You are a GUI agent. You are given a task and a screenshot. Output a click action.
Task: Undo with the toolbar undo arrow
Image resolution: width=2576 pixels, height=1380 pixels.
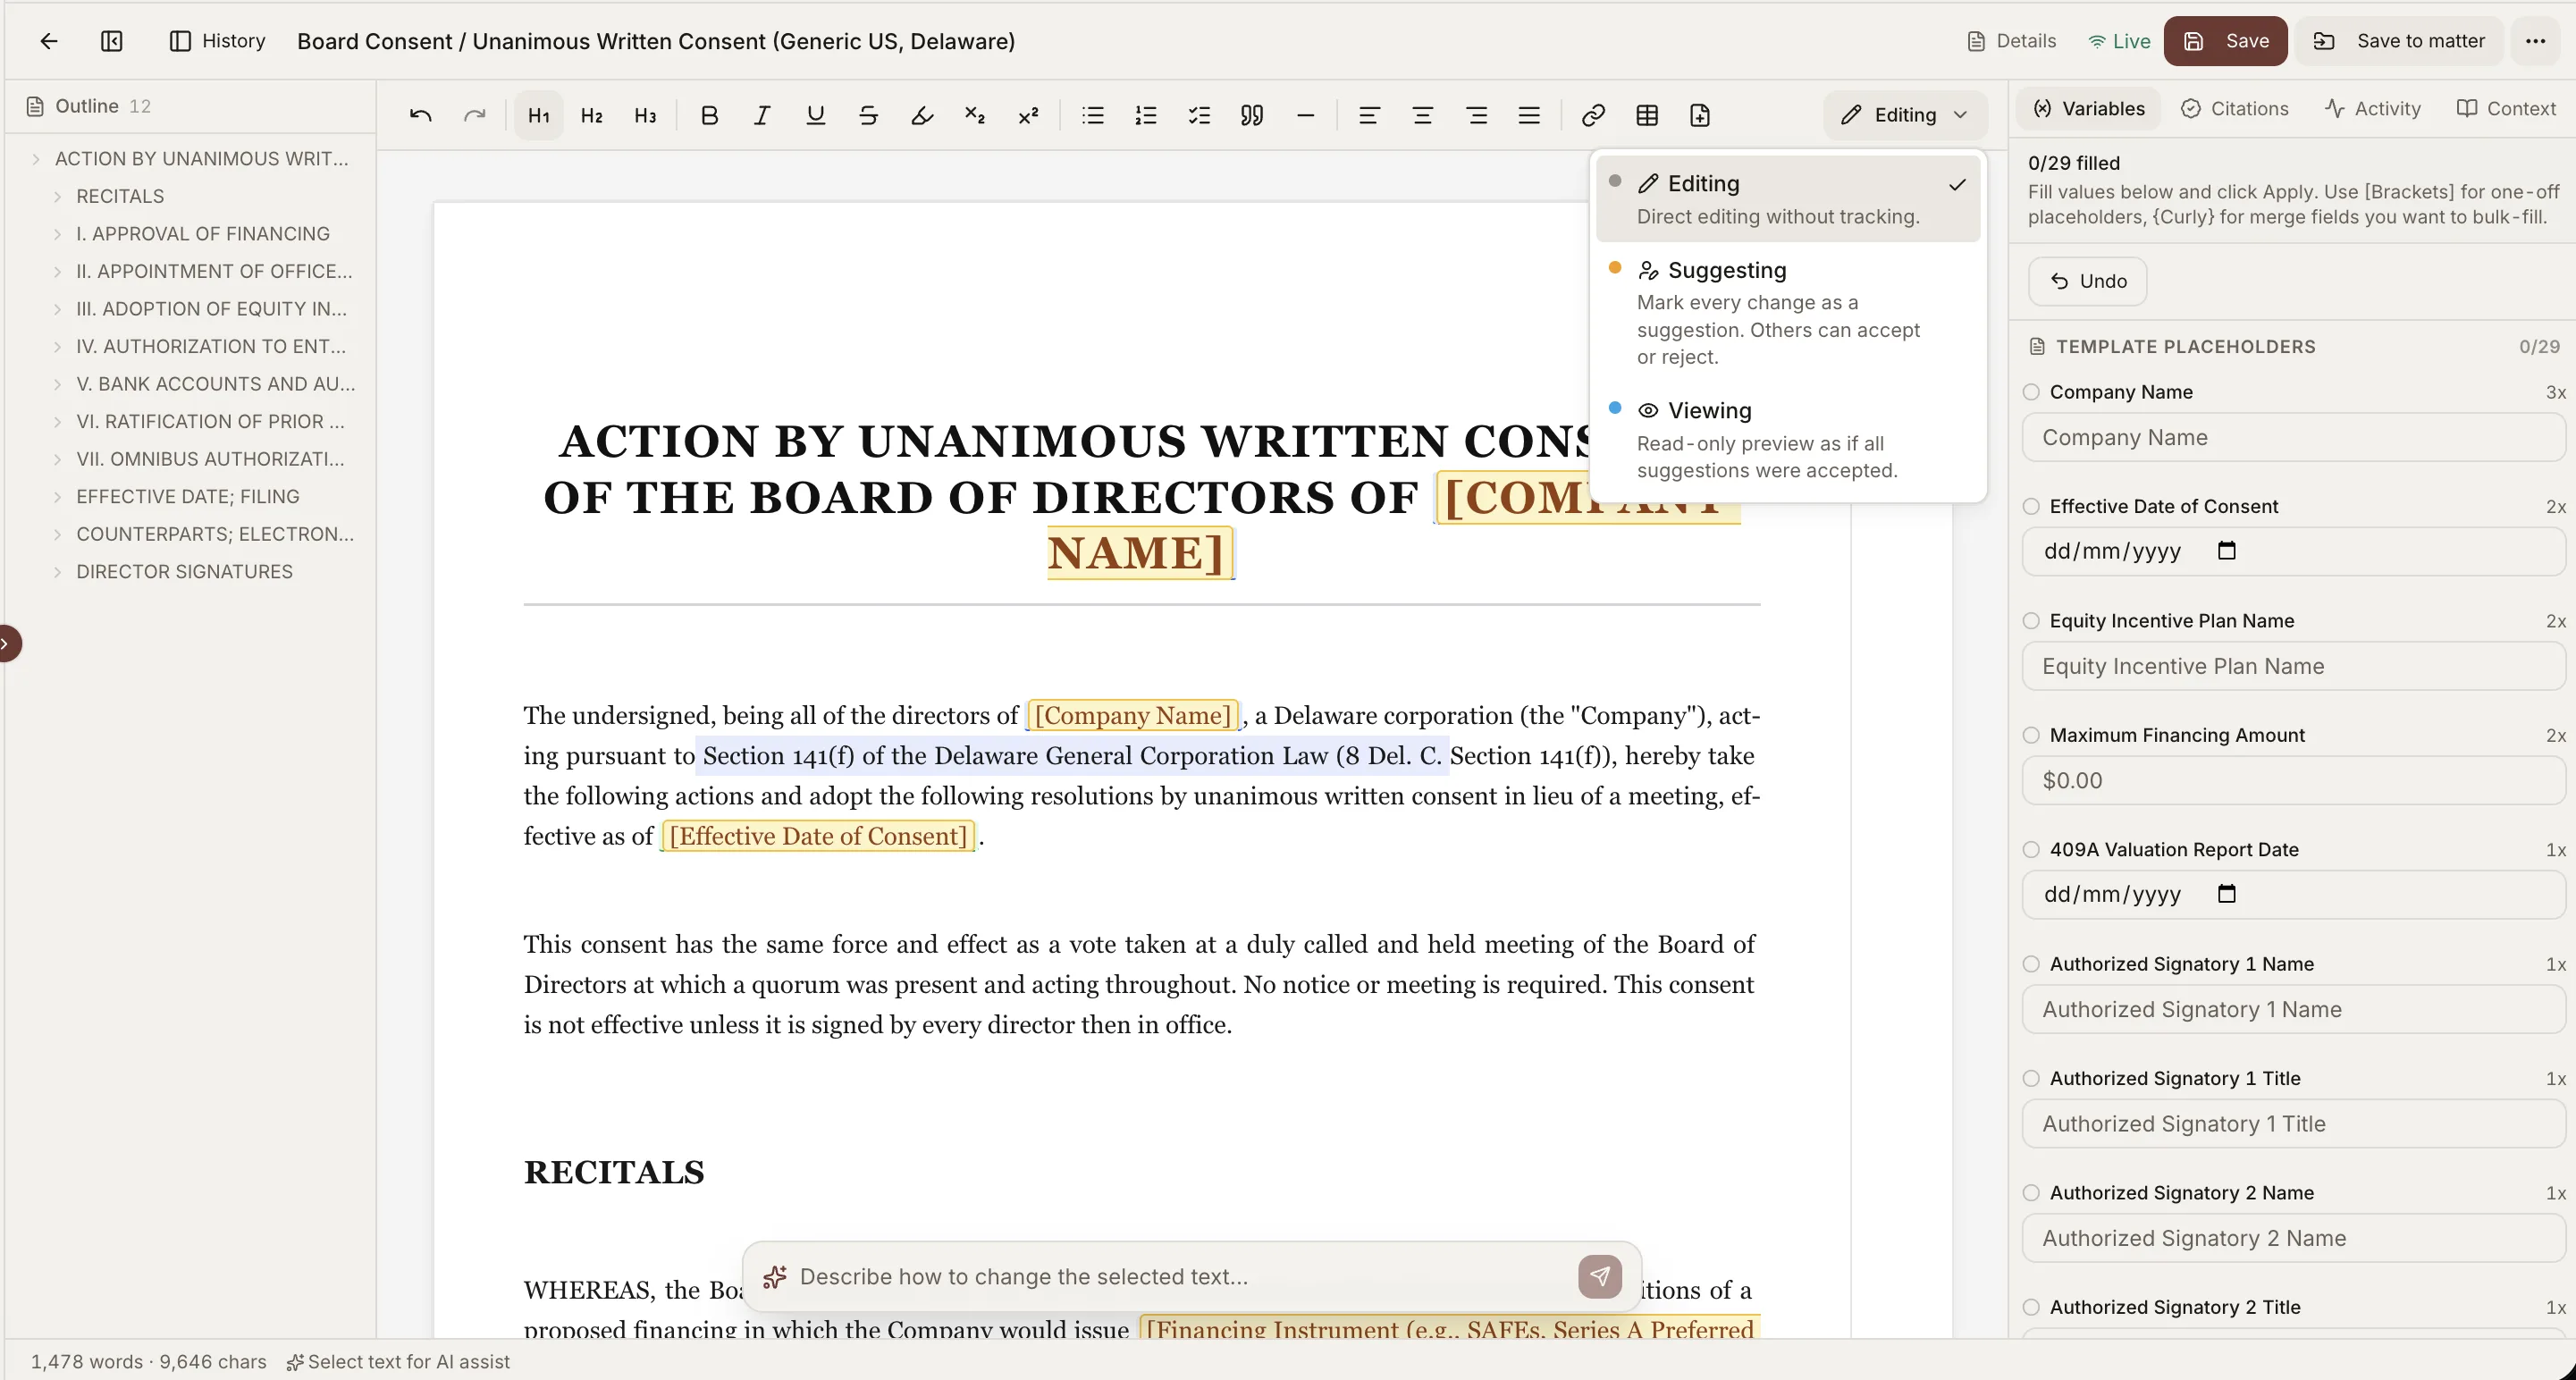(x=421, y=115)
